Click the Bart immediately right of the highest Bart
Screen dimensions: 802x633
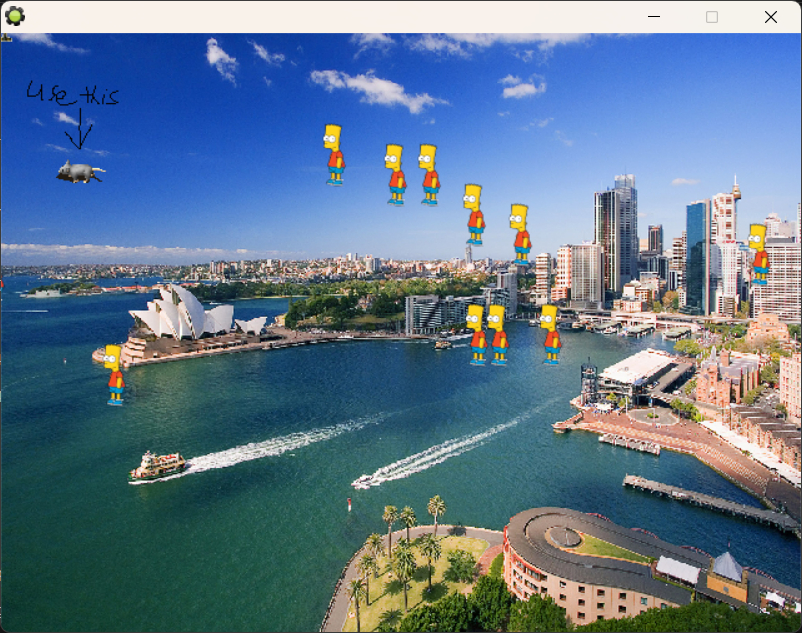pos(396,174)
